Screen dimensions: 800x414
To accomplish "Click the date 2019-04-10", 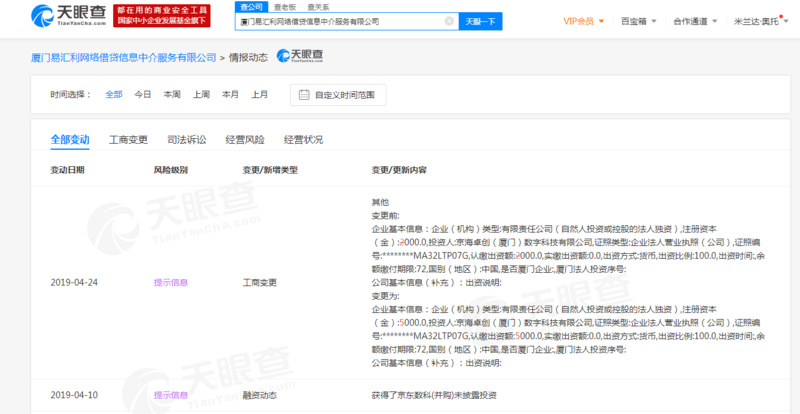I will (x=73, y=395).
